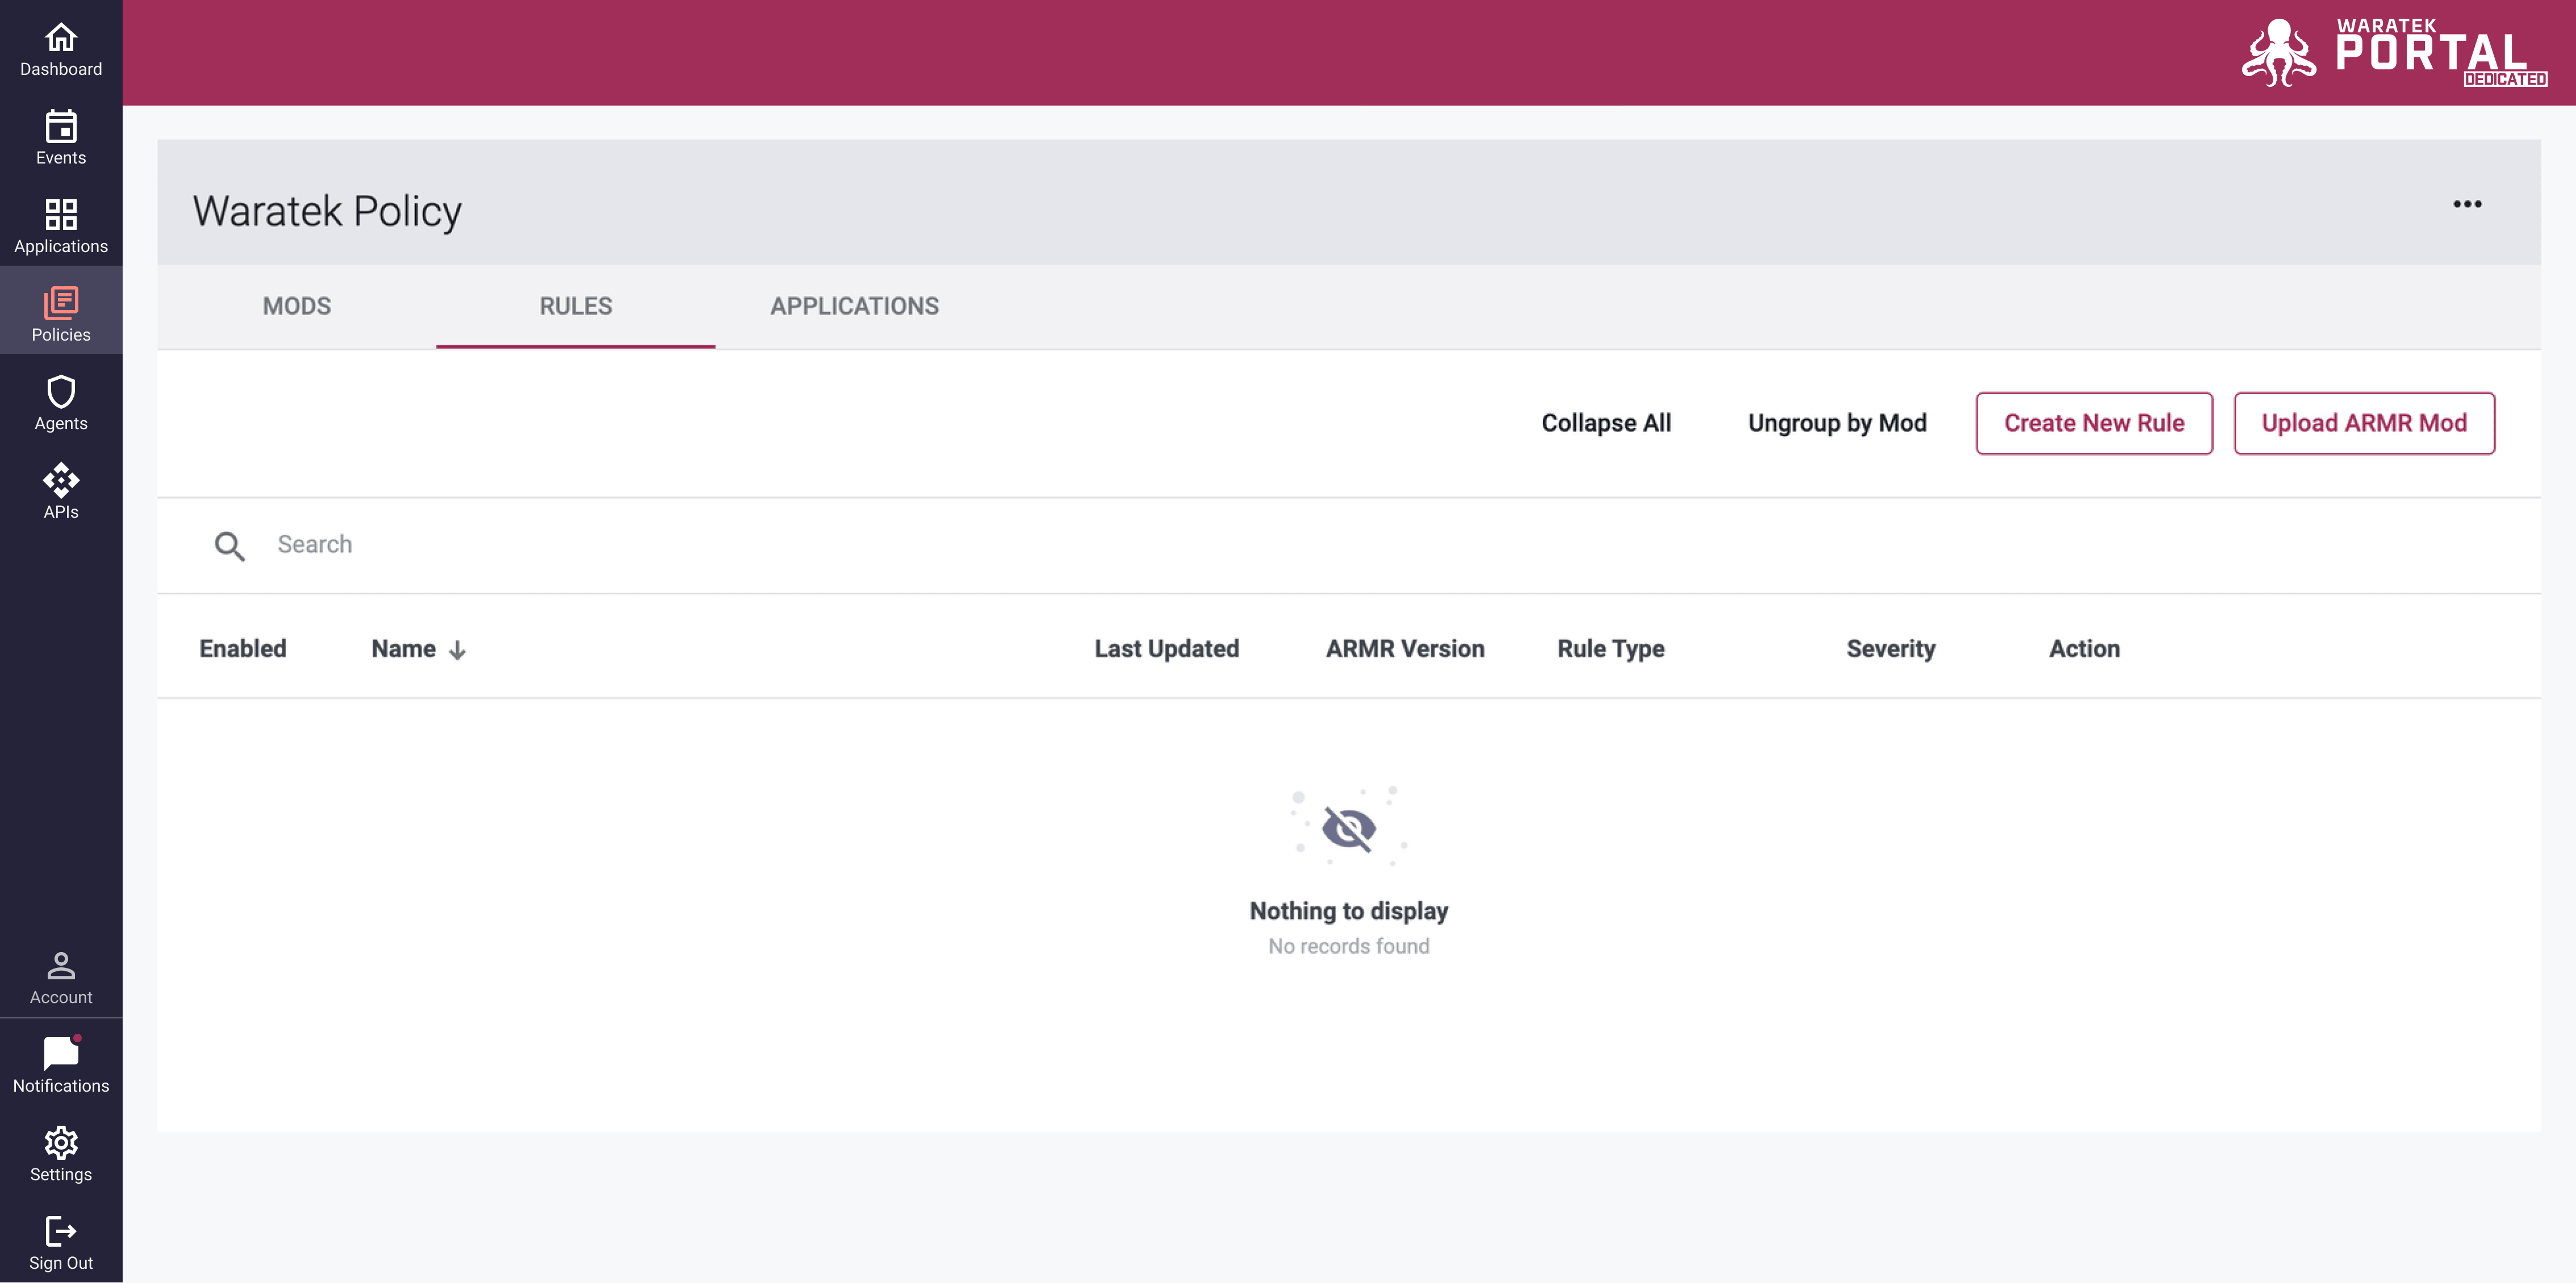2576x1283 pixels.
Task: Open Account profile in sidebar
Action: [61, 978]
